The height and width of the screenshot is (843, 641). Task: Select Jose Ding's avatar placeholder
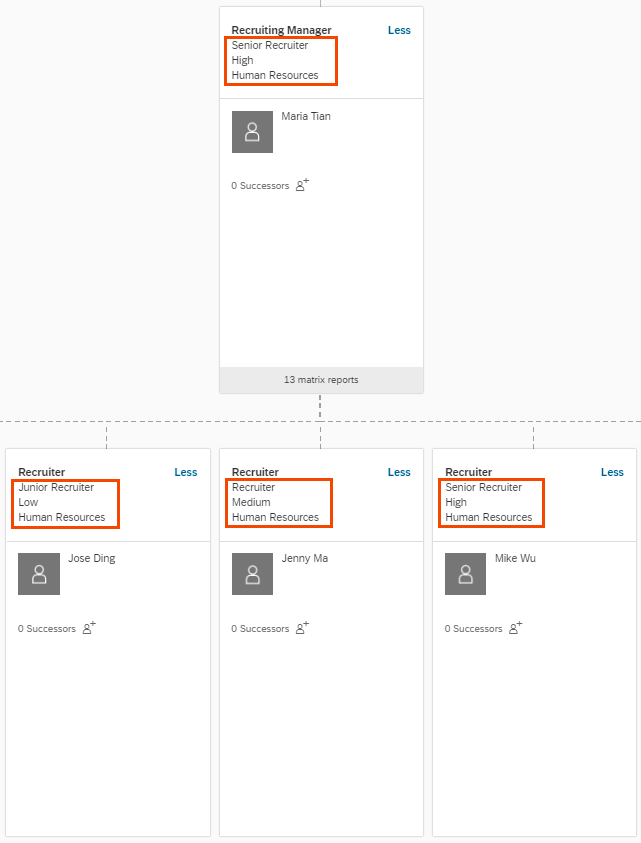(39, 574)
